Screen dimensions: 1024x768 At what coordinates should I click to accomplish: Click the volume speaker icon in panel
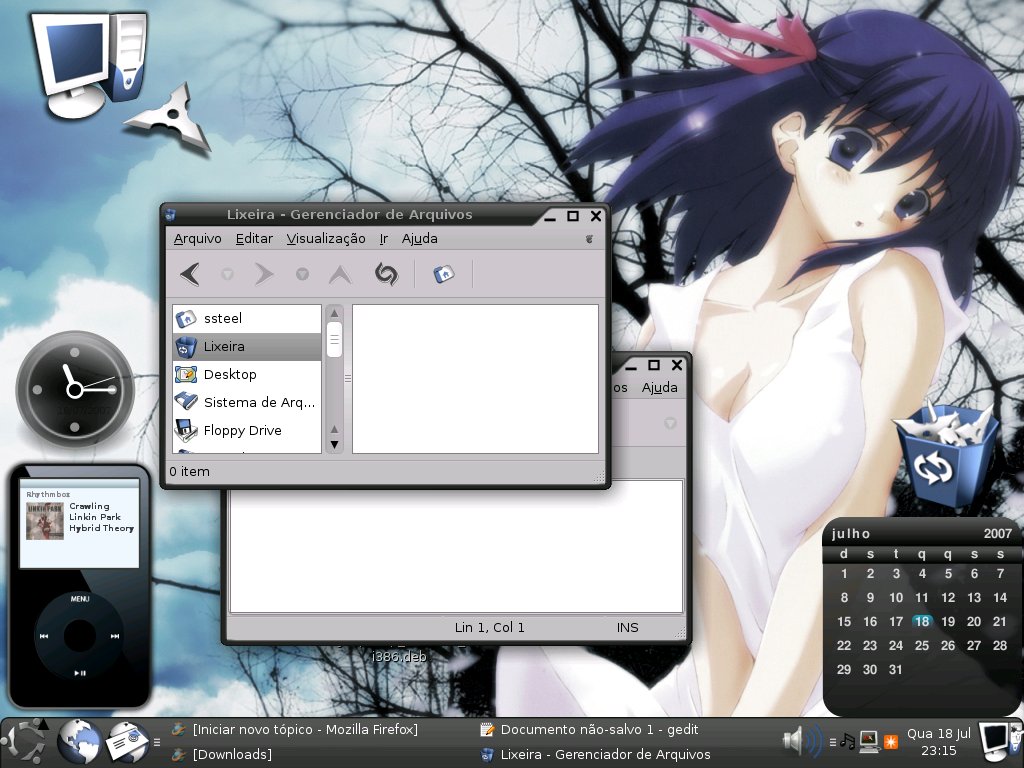tap(802, 741)
